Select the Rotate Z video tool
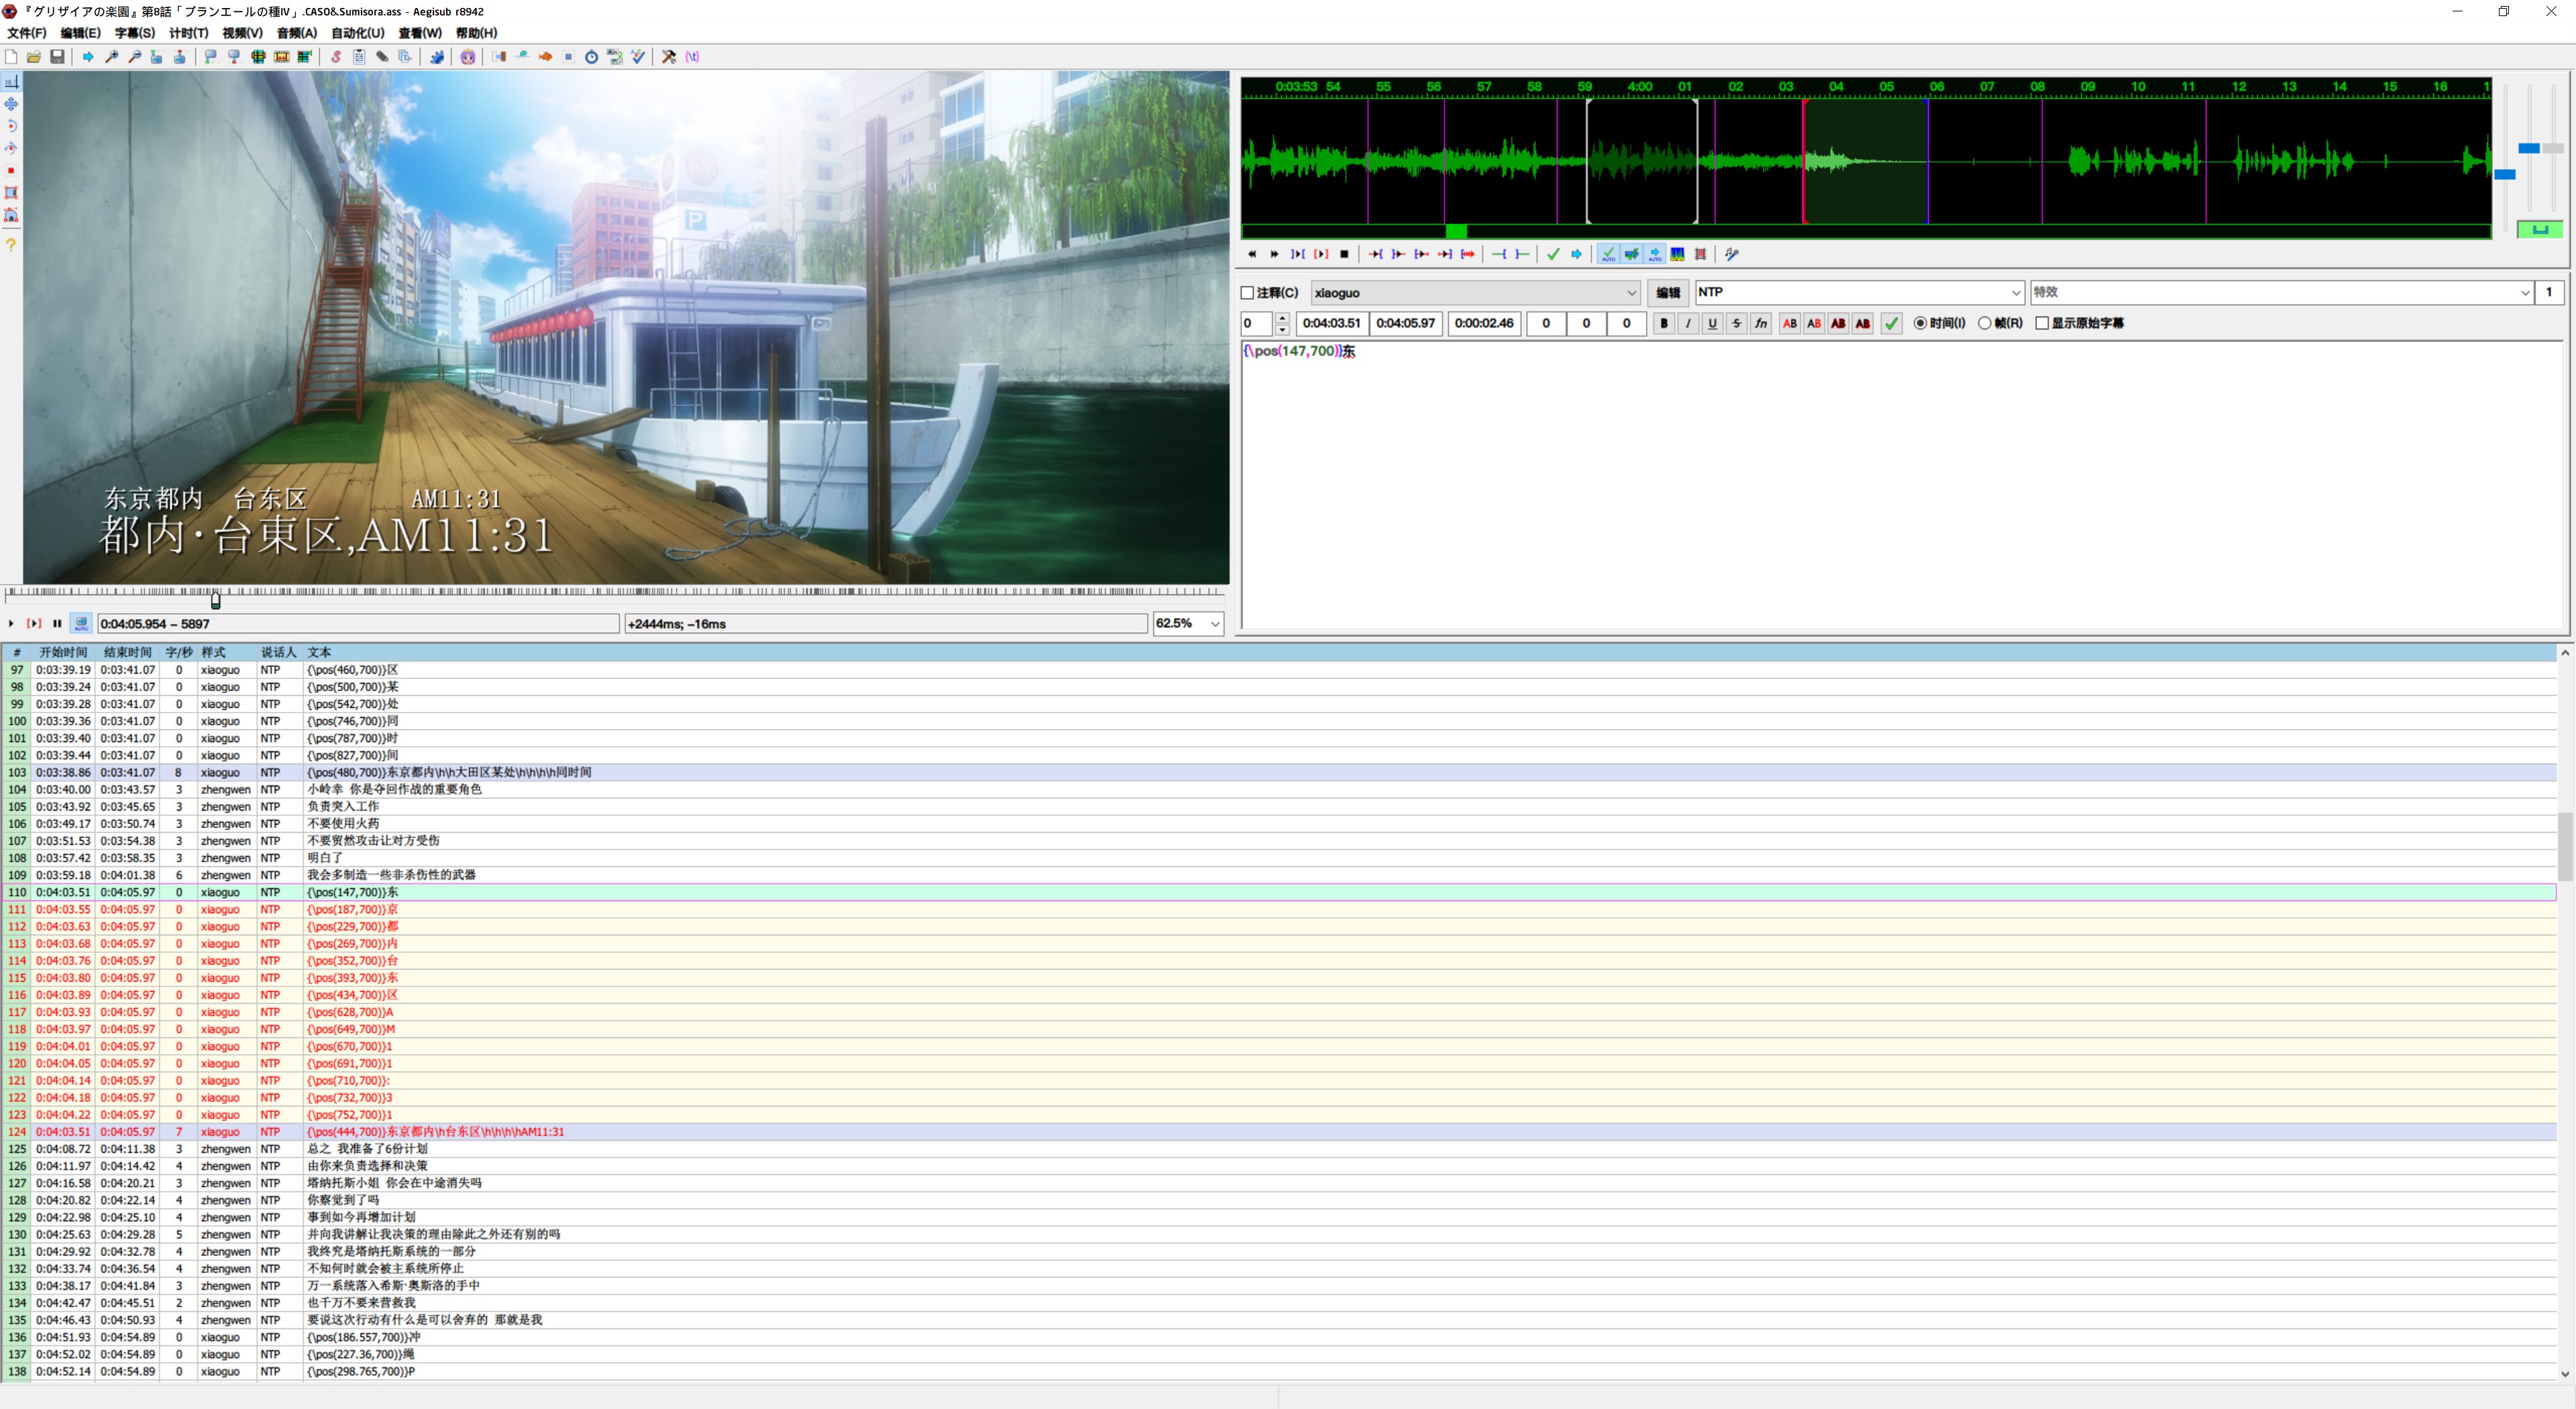Screen dimensions: 2576x1409 point(11,126)
